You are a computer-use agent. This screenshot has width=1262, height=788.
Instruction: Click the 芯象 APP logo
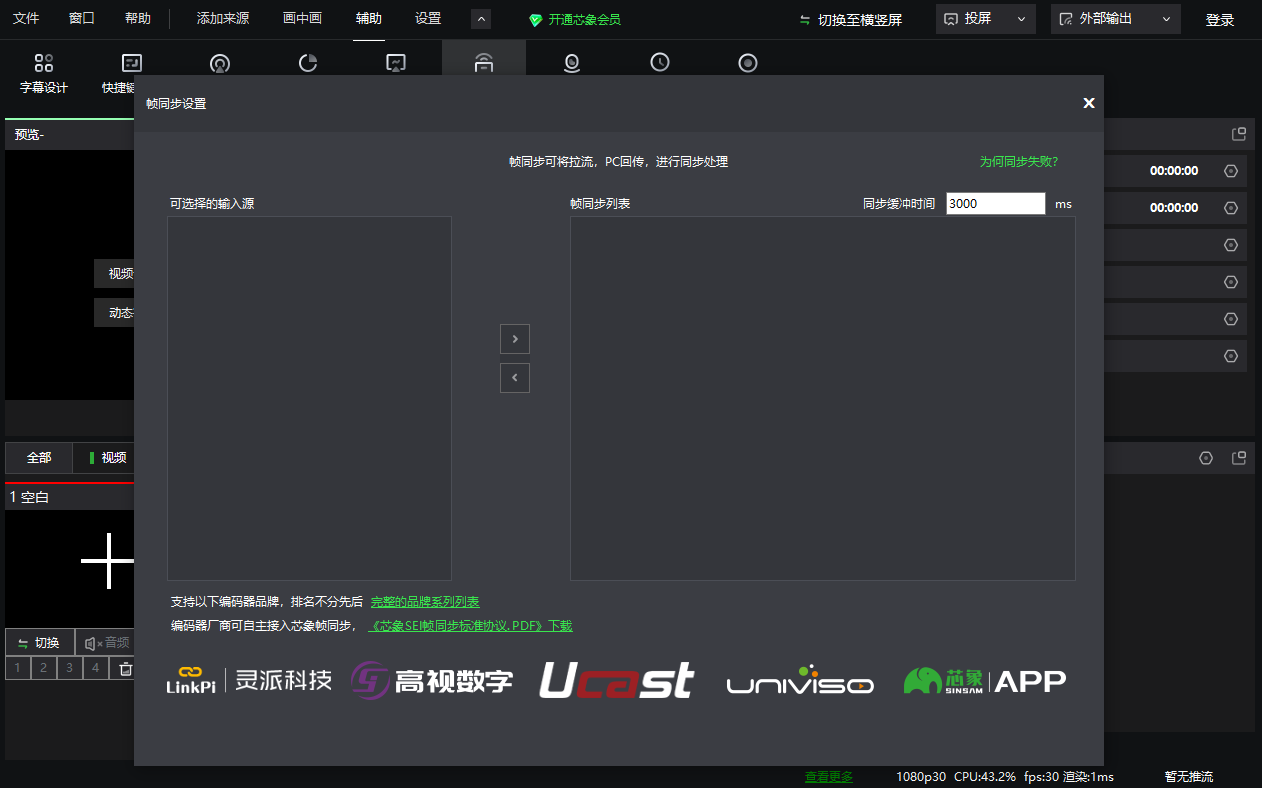(x=985, y=681)
